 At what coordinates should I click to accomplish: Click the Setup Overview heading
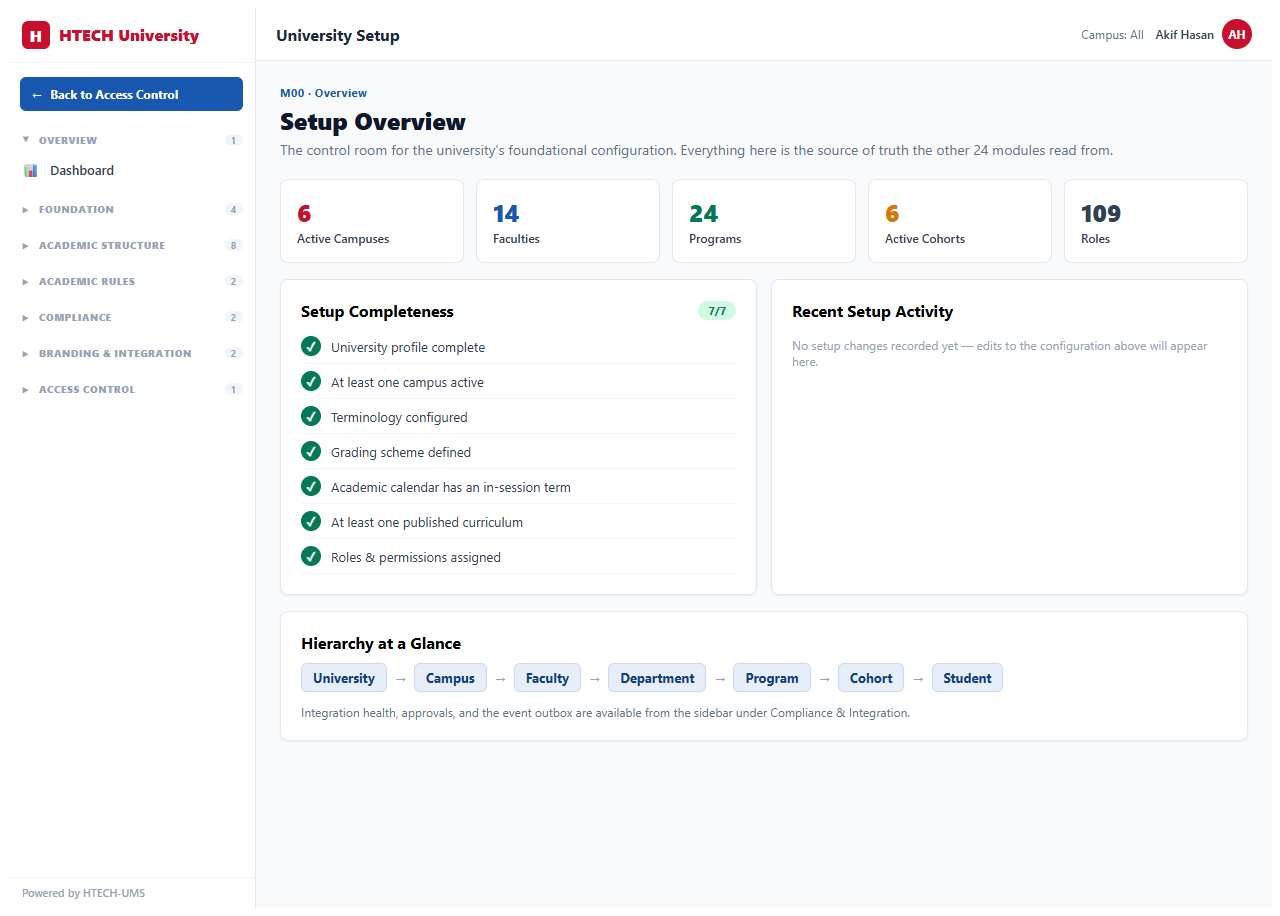pyautogui.click(x=373, y=122)
